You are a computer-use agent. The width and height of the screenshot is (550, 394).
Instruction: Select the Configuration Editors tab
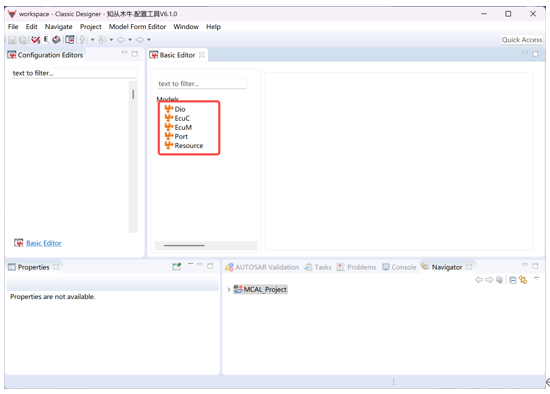46,55
